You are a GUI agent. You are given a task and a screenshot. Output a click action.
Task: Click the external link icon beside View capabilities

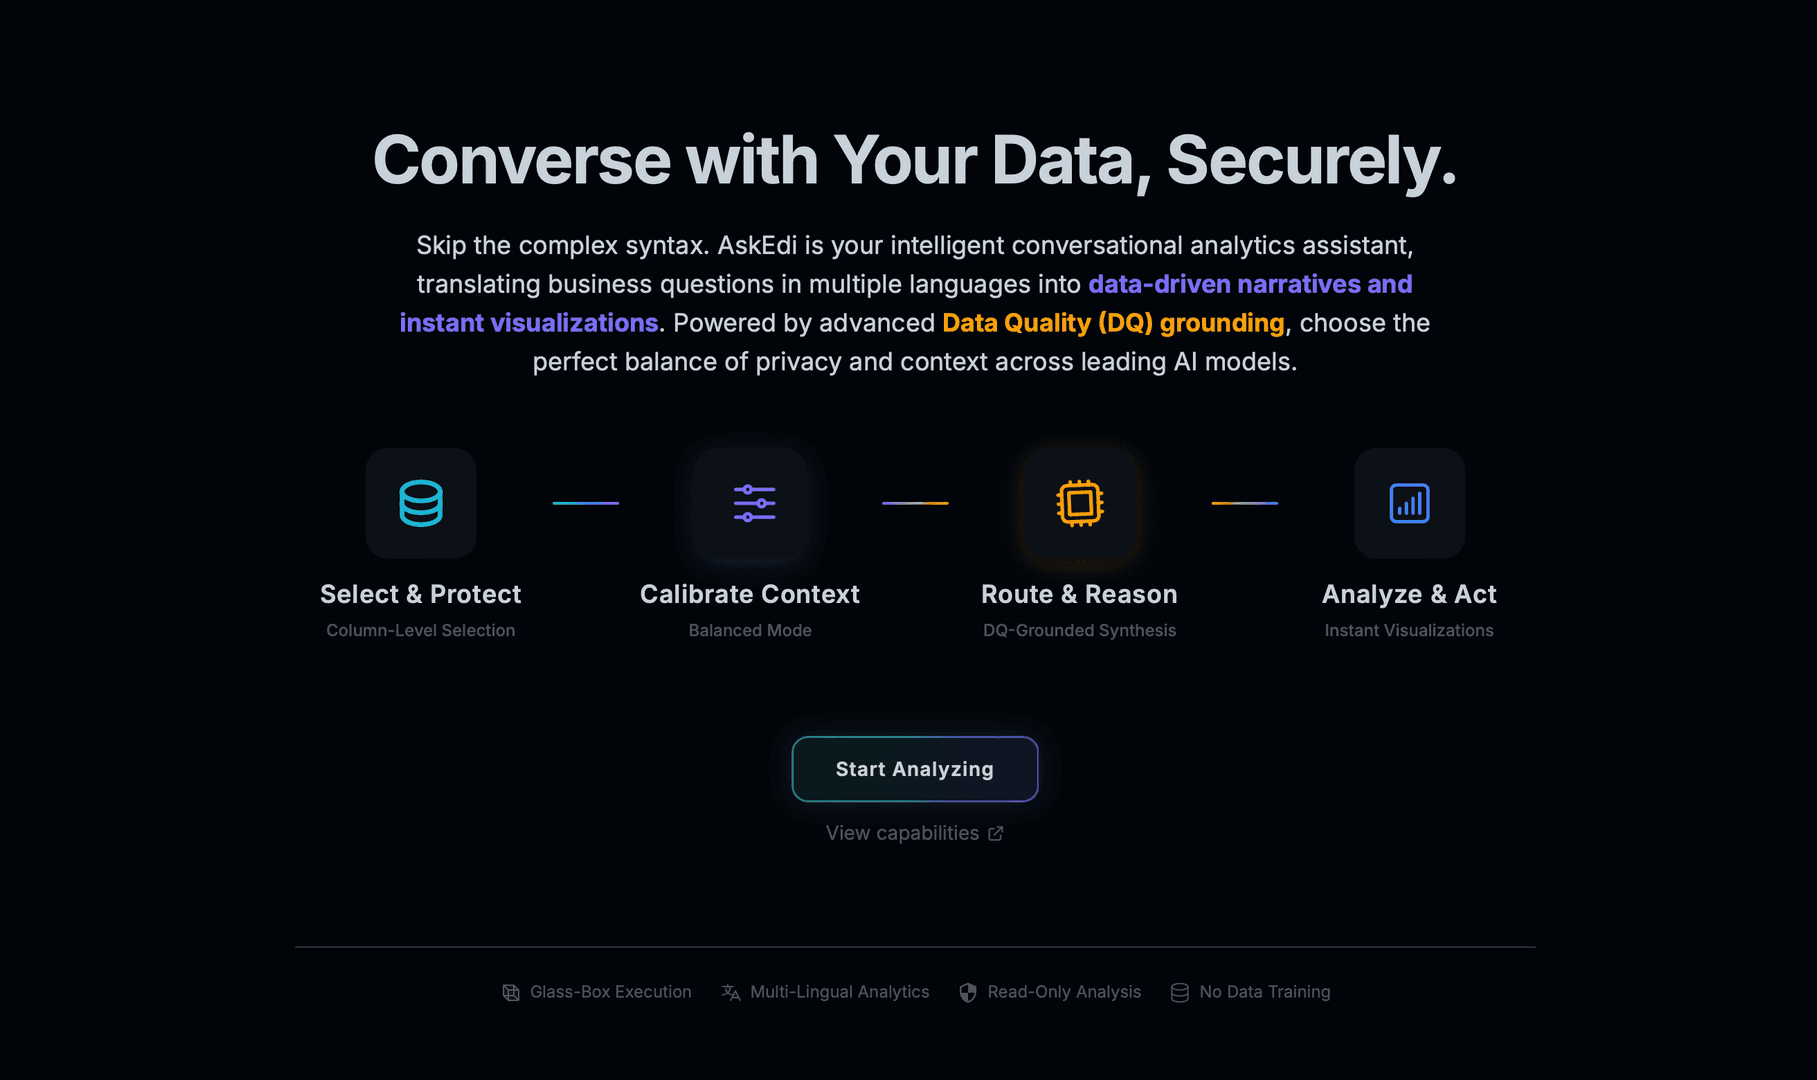point(996,834)
